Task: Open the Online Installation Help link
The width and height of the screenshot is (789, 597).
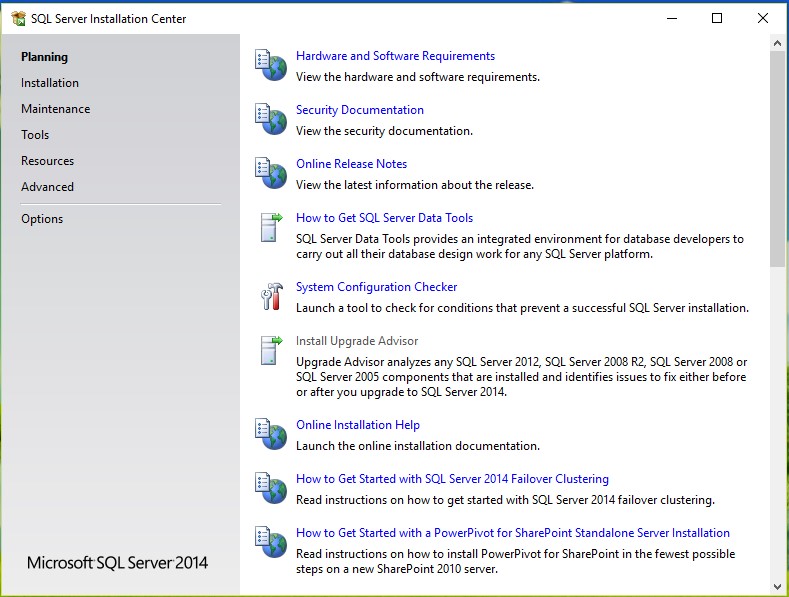Action: 358,425
